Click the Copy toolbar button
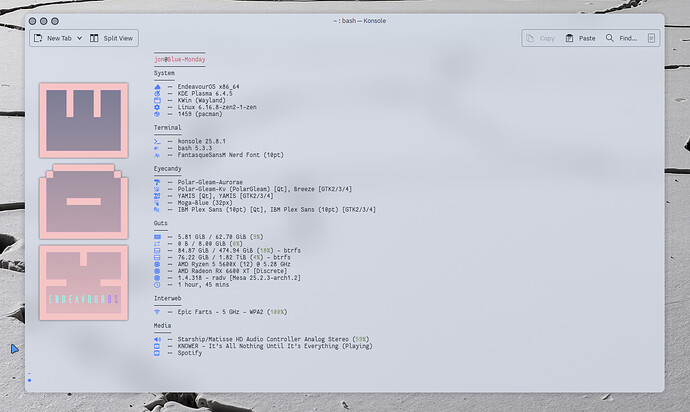 [x=540, y=38]
